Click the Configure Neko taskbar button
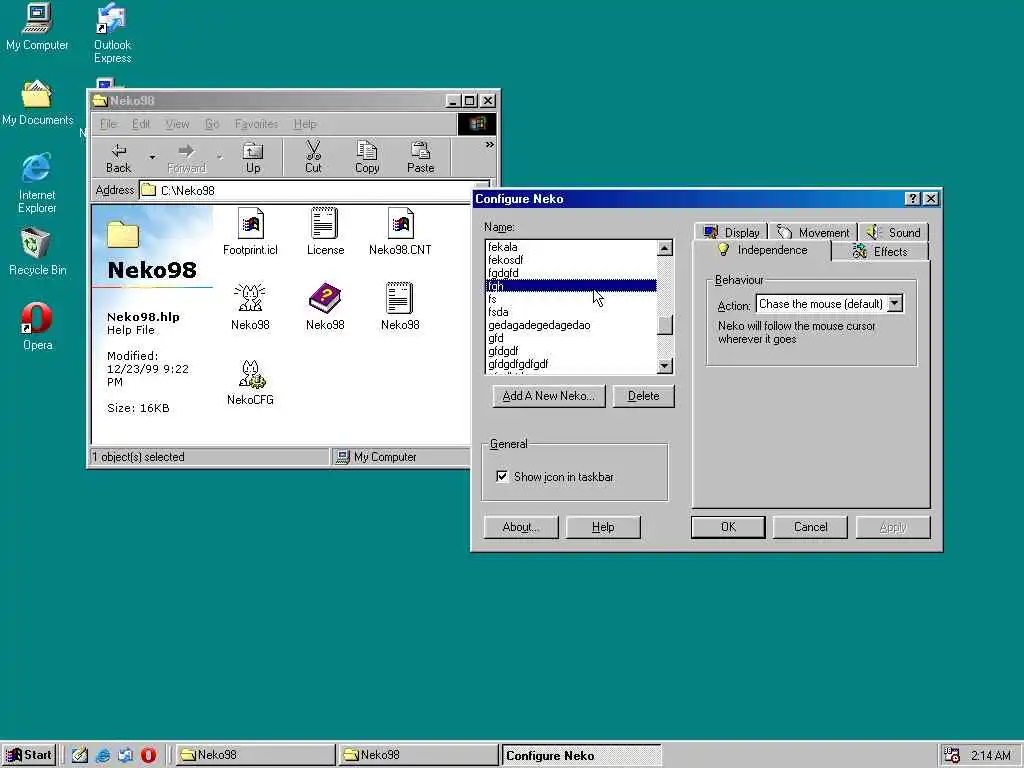The width and height of the screenshot is (1024, 768). (582, 756)
